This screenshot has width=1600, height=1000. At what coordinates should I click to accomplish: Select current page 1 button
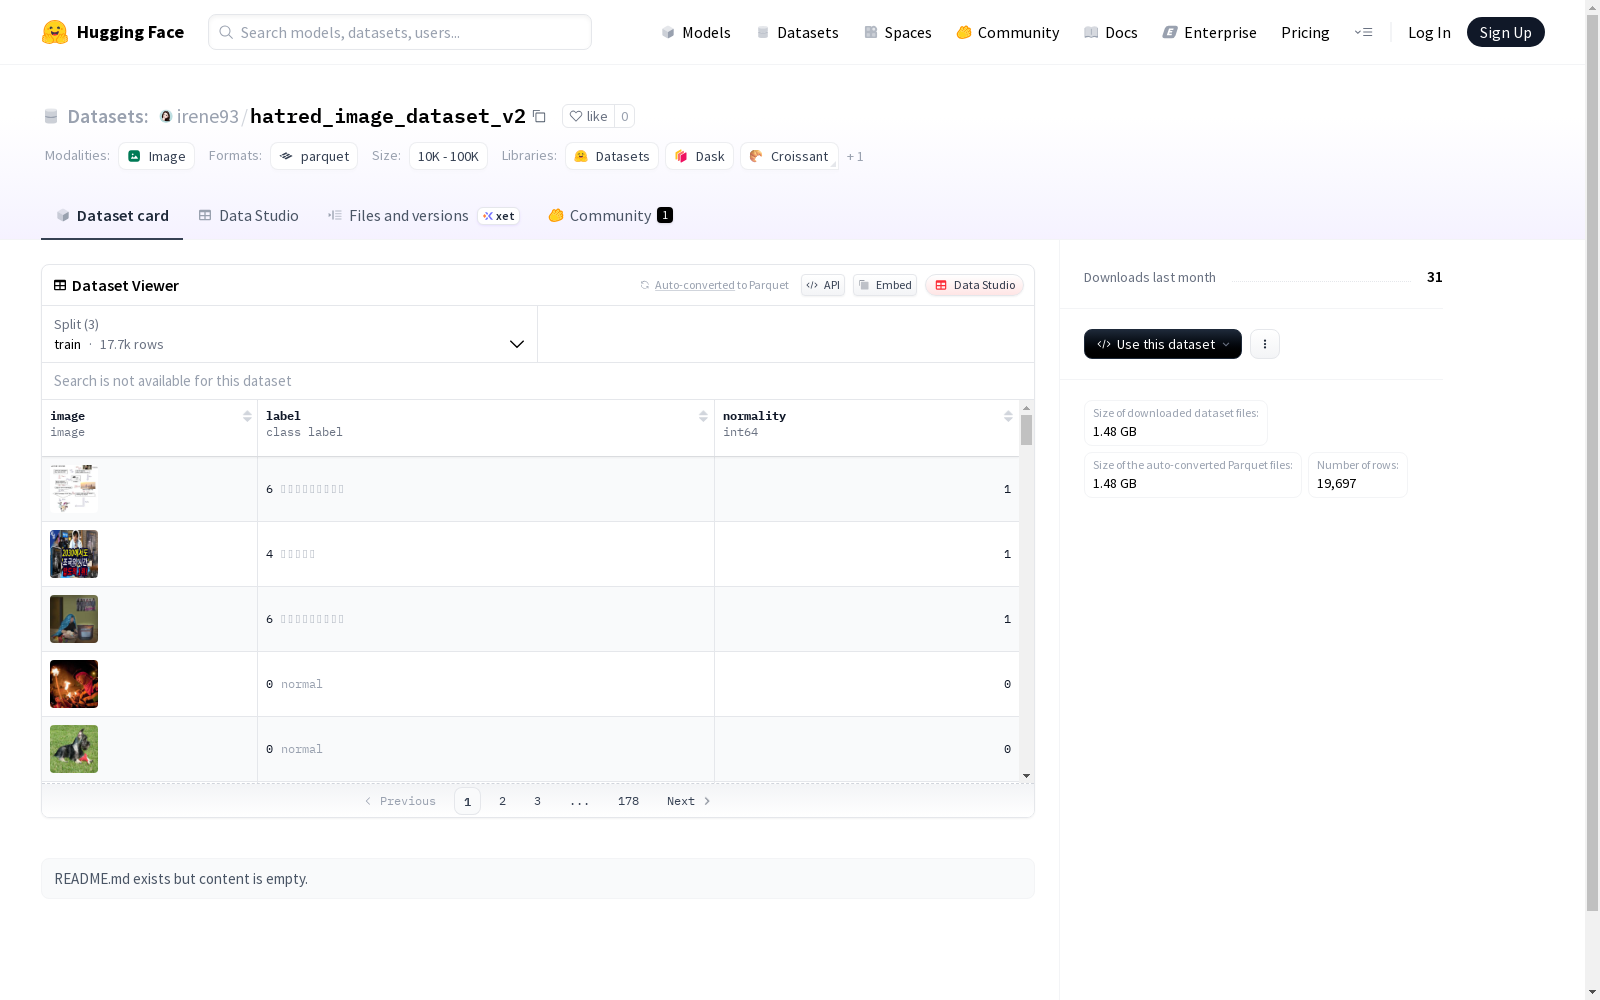point(467,801)
